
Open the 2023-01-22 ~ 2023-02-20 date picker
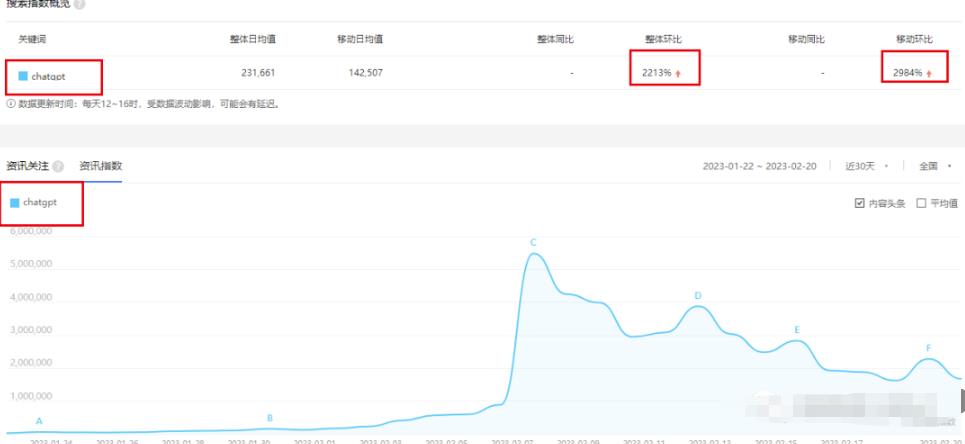761,165
